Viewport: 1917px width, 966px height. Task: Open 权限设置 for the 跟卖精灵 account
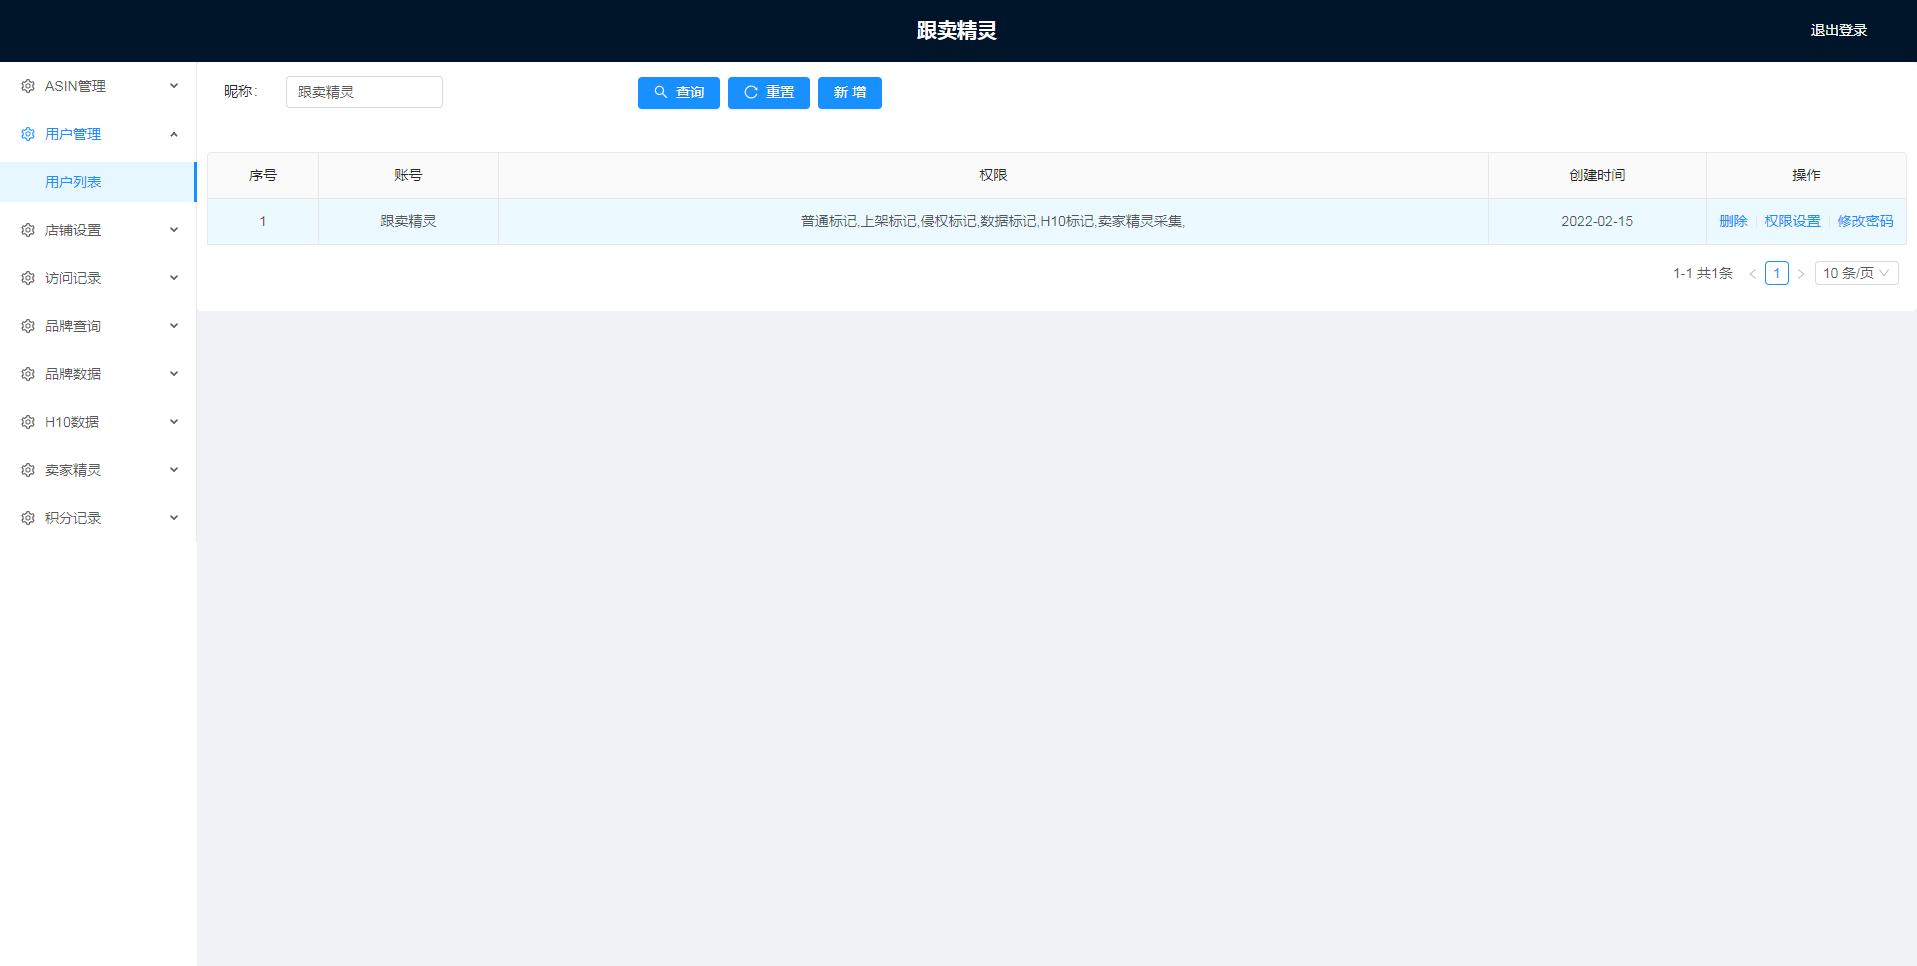pyautogui.click(x=1792, y=221)
